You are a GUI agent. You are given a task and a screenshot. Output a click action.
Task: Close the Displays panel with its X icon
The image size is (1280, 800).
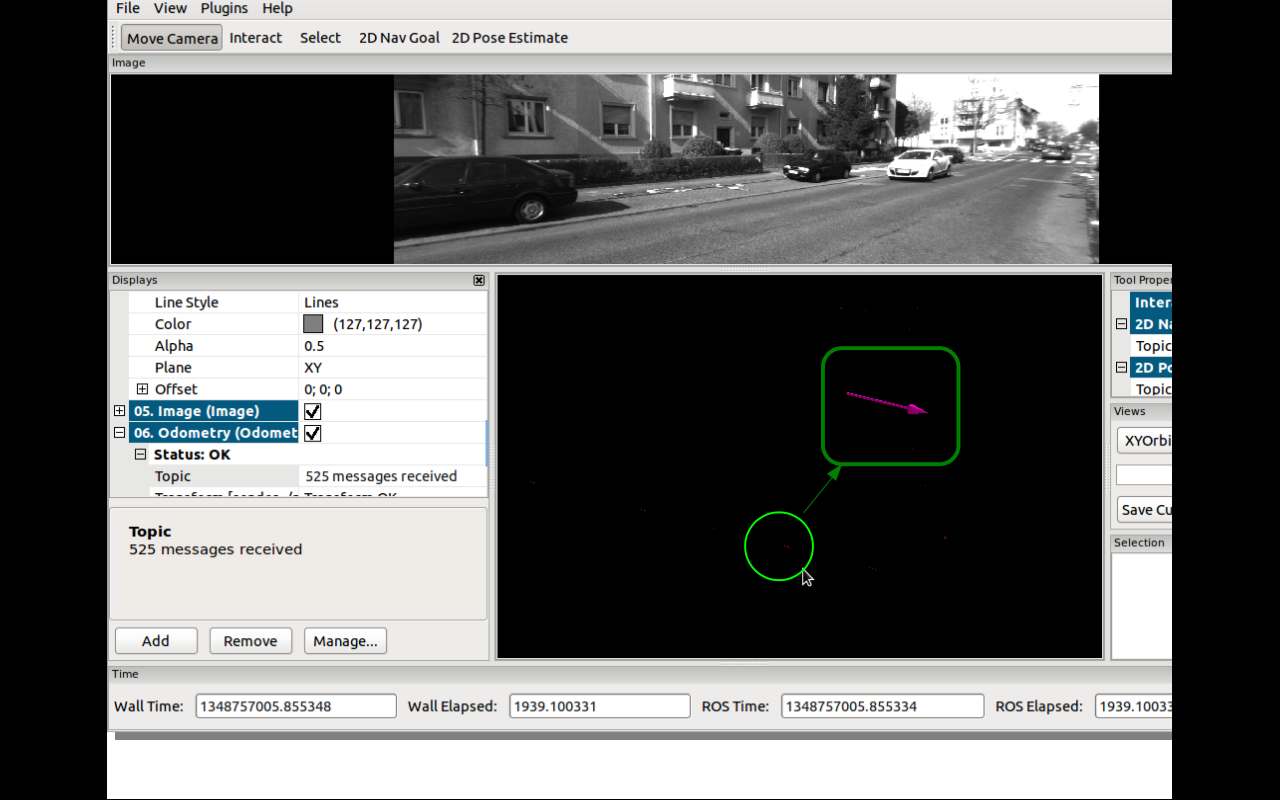coord(479,281)
